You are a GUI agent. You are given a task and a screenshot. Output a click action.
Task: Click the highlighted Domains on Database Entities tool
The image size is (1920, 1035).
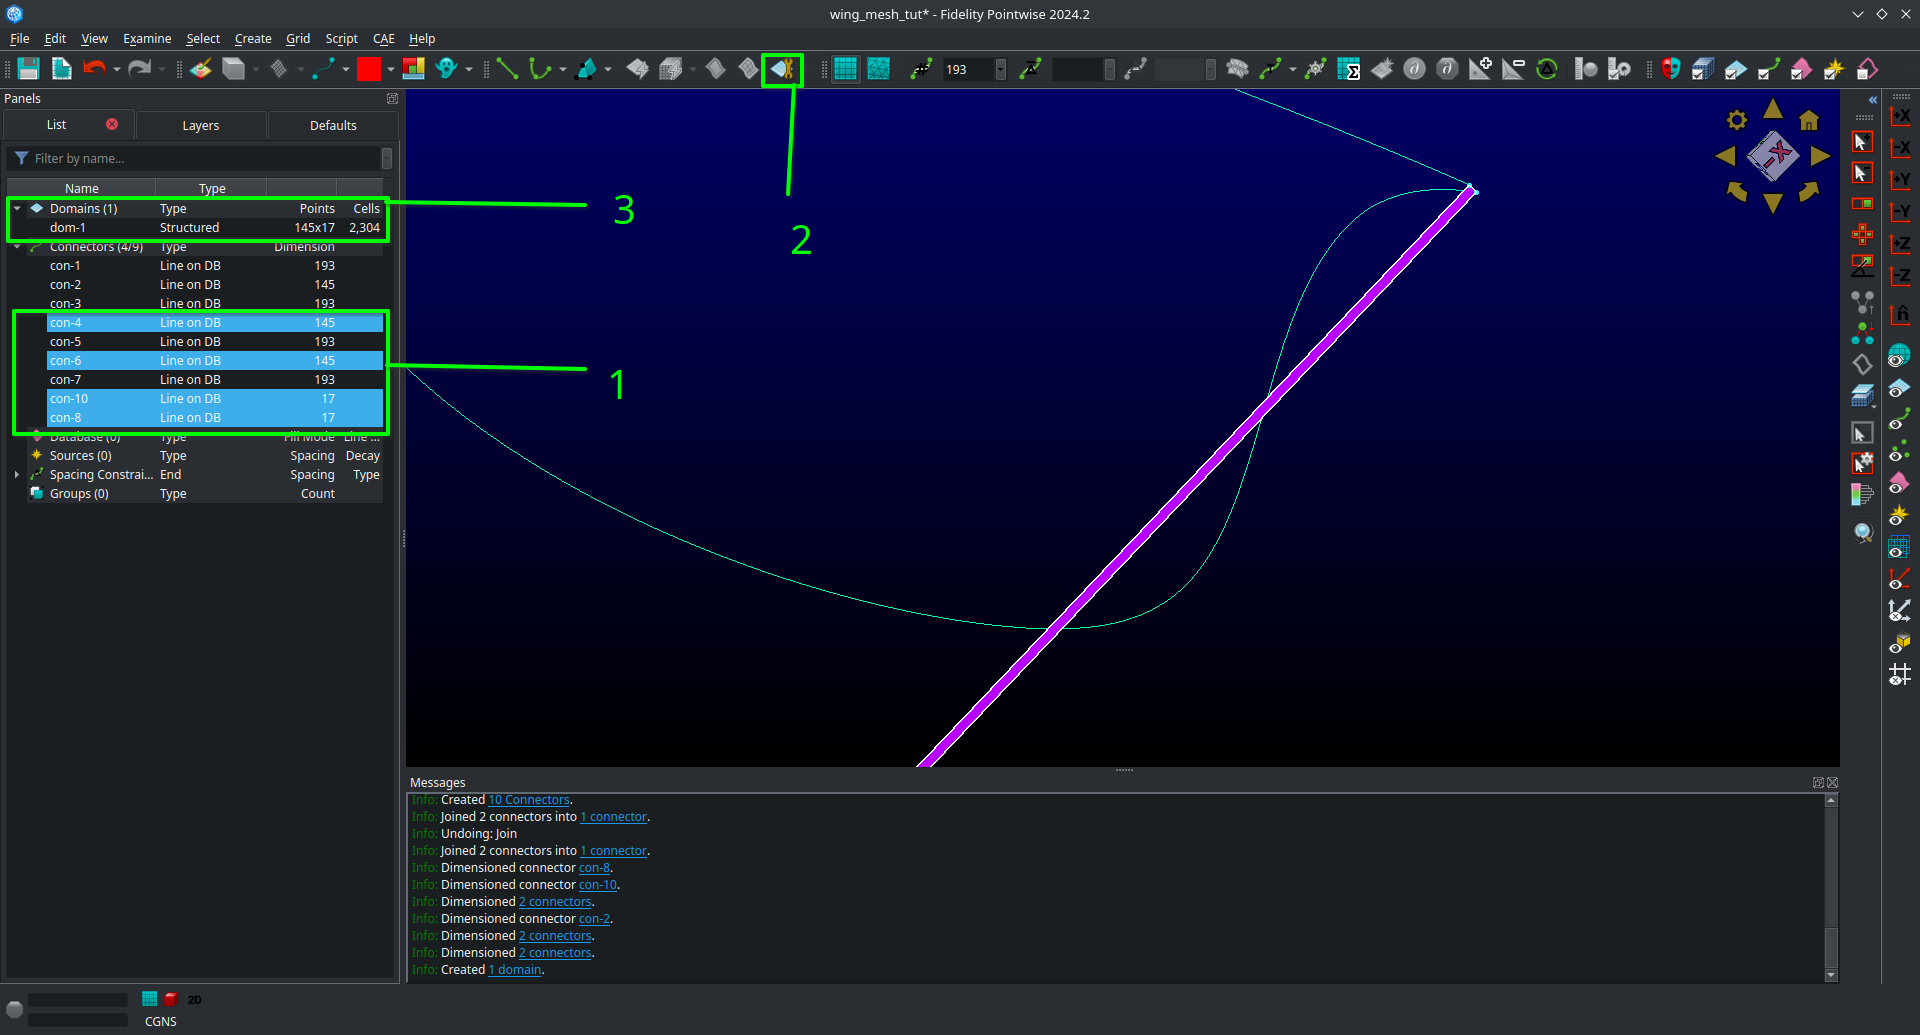coord(783,69)
